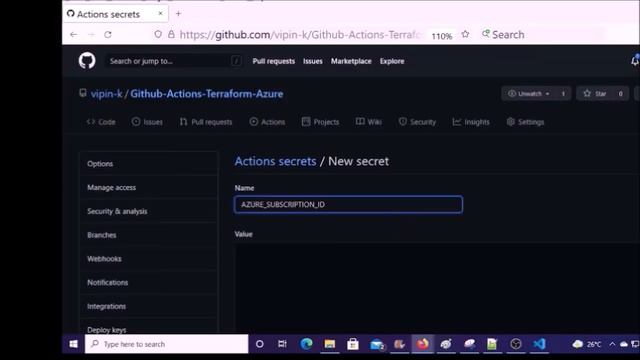This screenshot has width=640, height=360.
Task: Expand the Unwatch dropdown
Action: pos(529,94)
